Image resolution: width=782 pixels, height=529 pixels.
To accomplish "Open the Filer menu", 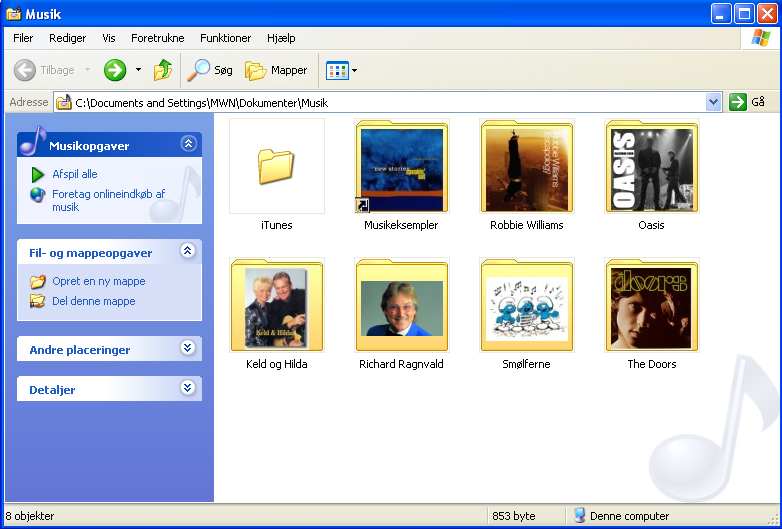I will [x=23, y=38].
